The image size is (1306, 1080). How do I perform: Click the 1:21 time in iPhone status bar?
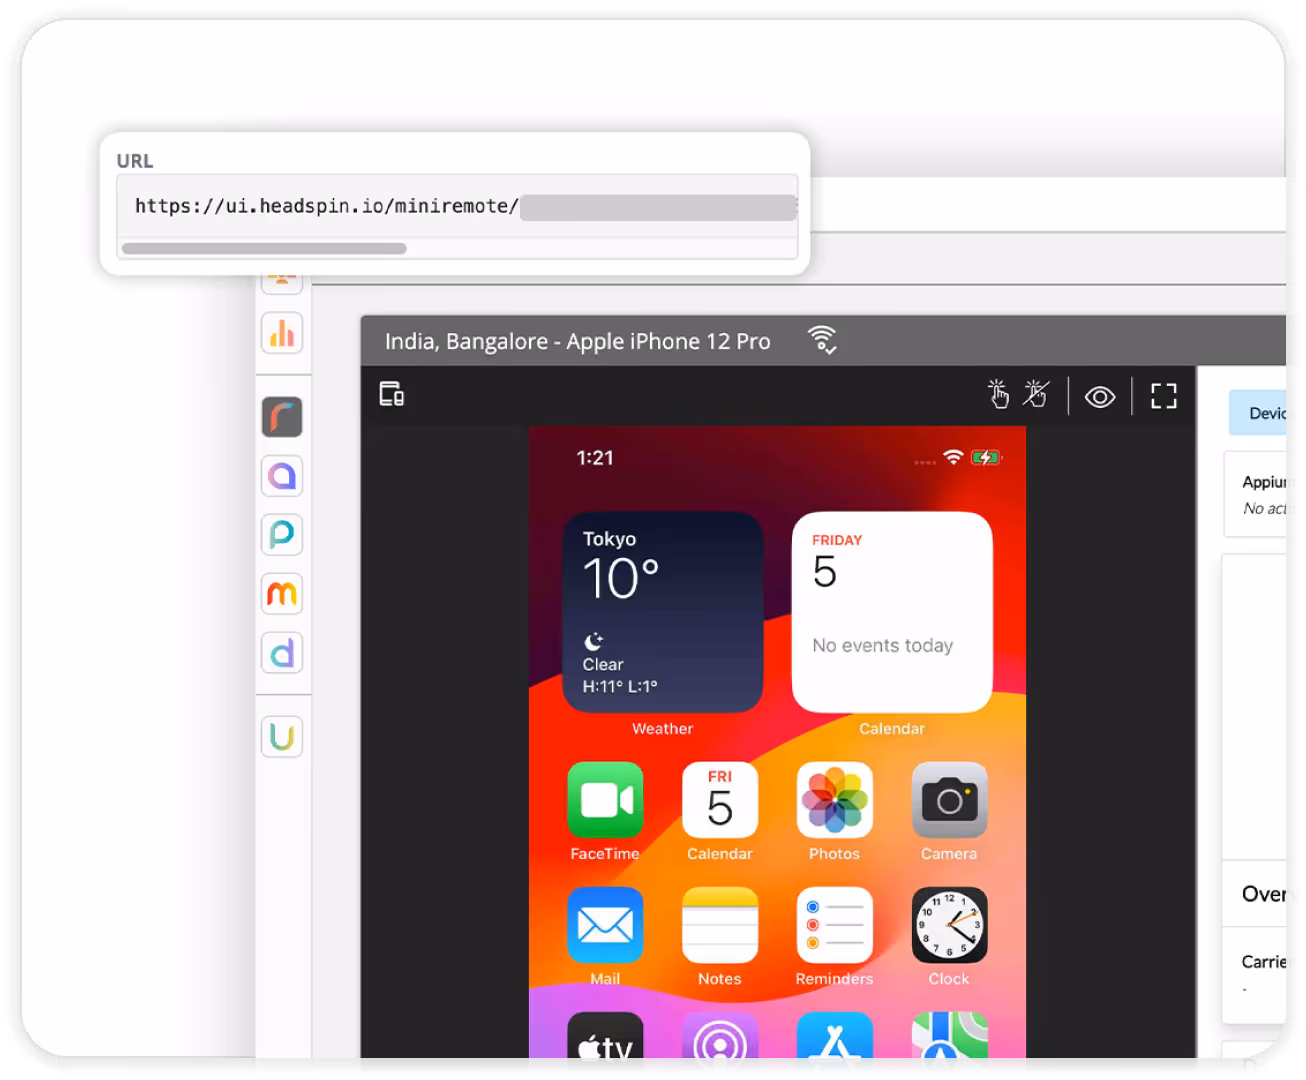595,458
